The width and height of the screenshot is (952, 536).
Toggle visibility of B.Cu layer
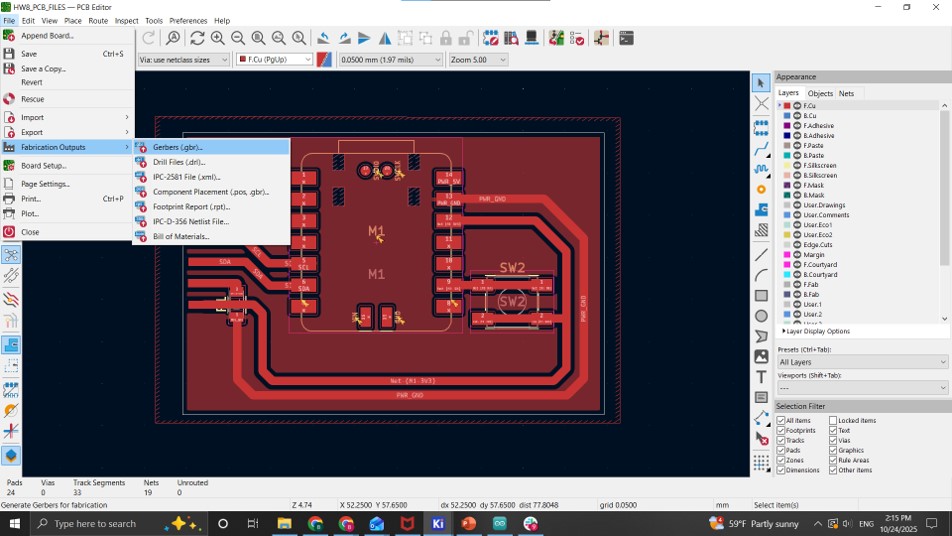pyautogui.click(x=797, y=115)
